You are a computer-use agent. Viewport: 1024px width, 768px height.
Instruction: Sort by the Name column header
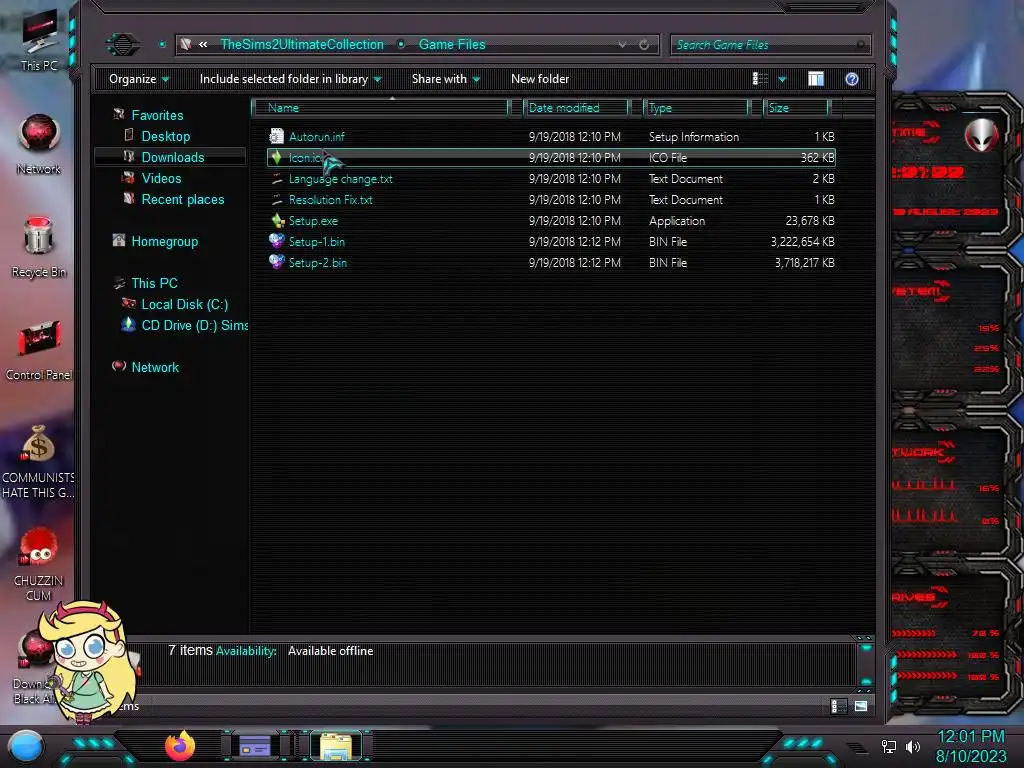[381, 108]
